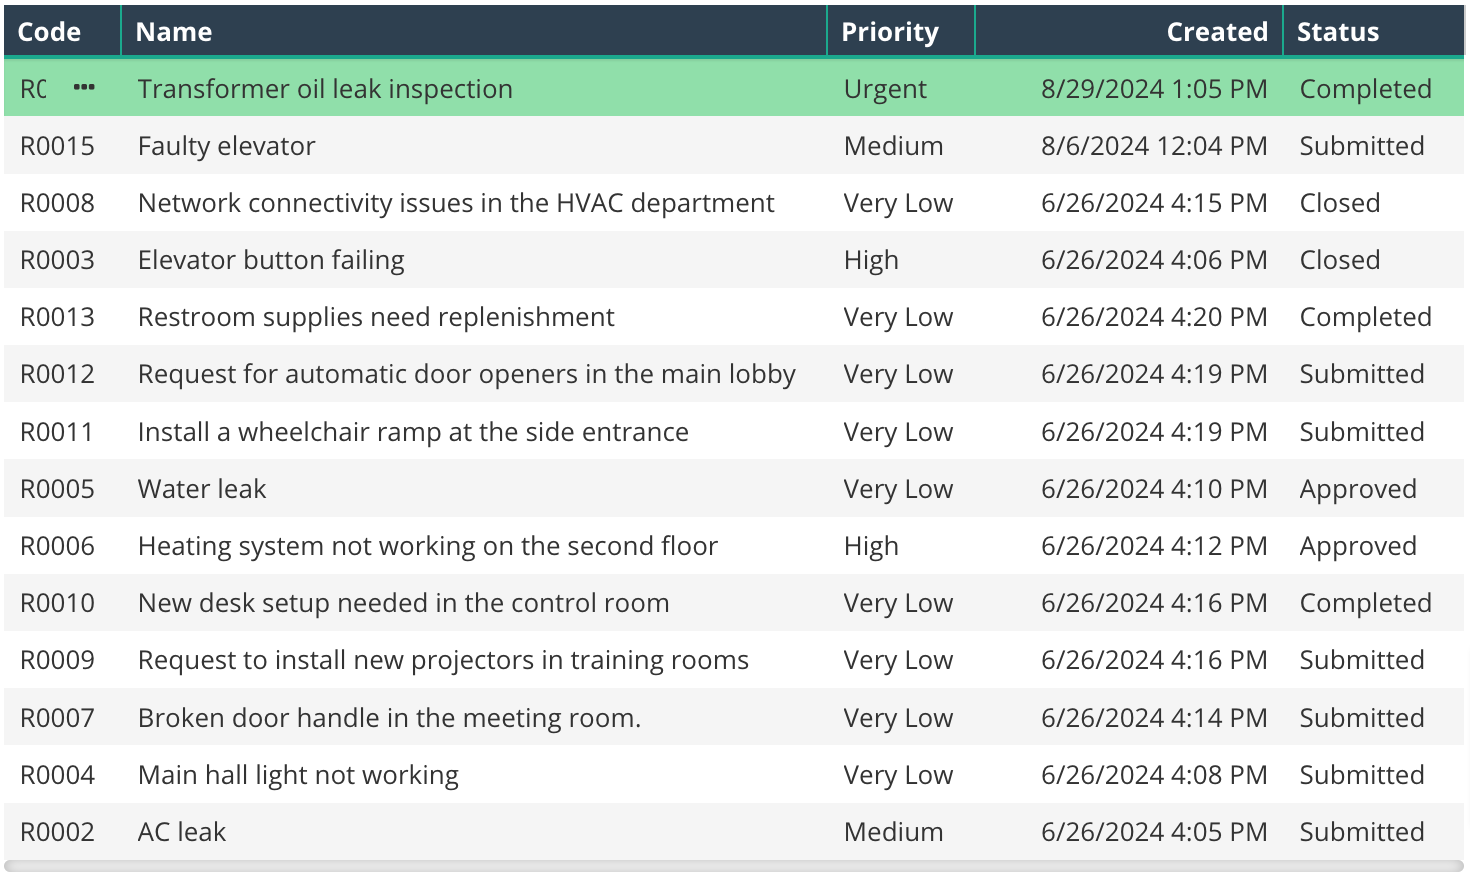The image size is (1470, 880).
Task: Sort the list by Status column
Action: click(x=1337, y=31)
